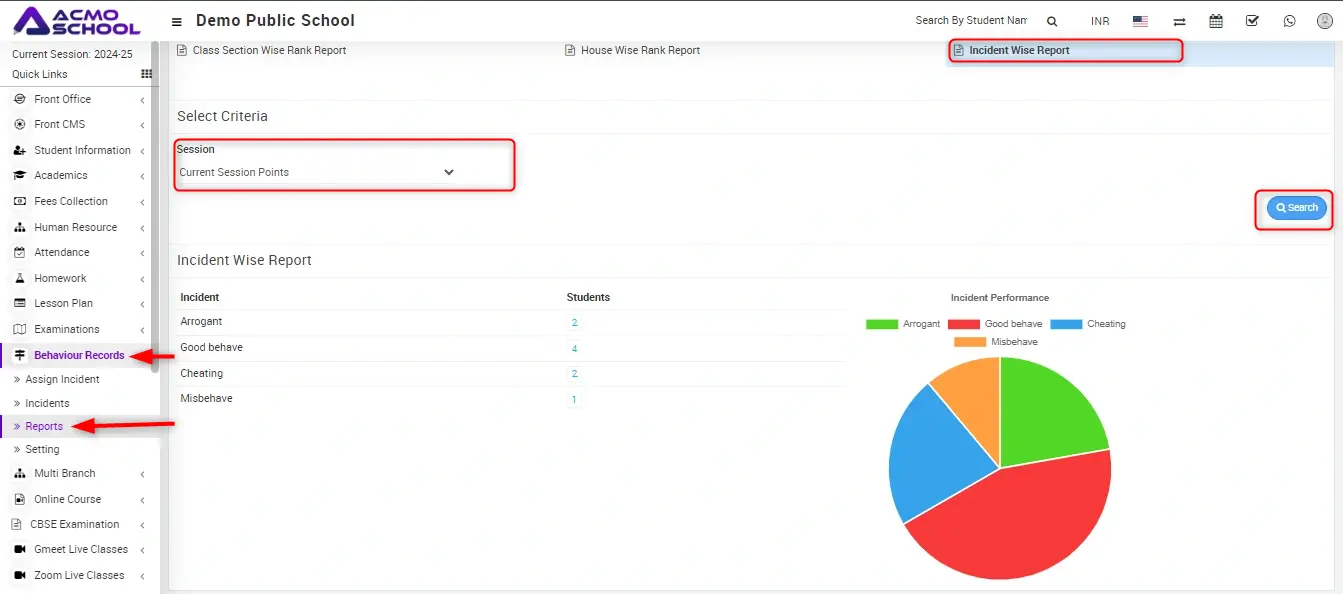Screen dimensions: 1343x594
Task: Click the switch session arrows icon
Action: 1179,21
